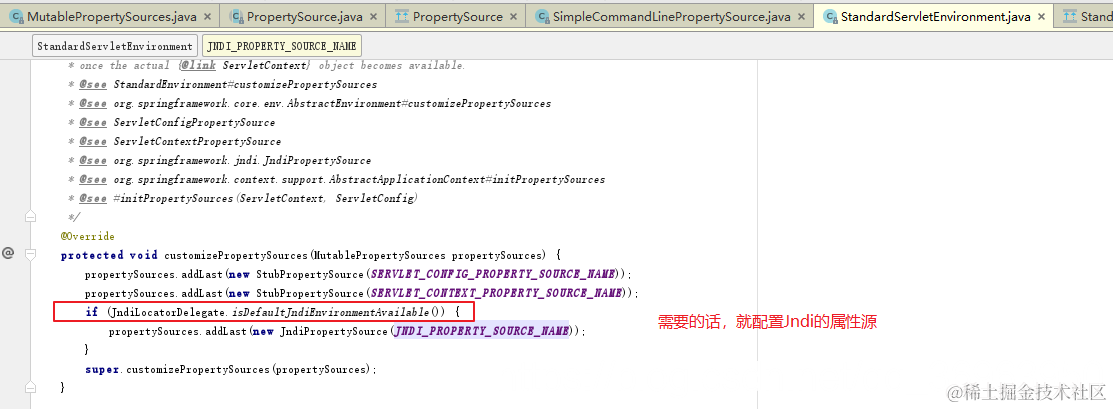Close the PropertySource.java tab

373,16
